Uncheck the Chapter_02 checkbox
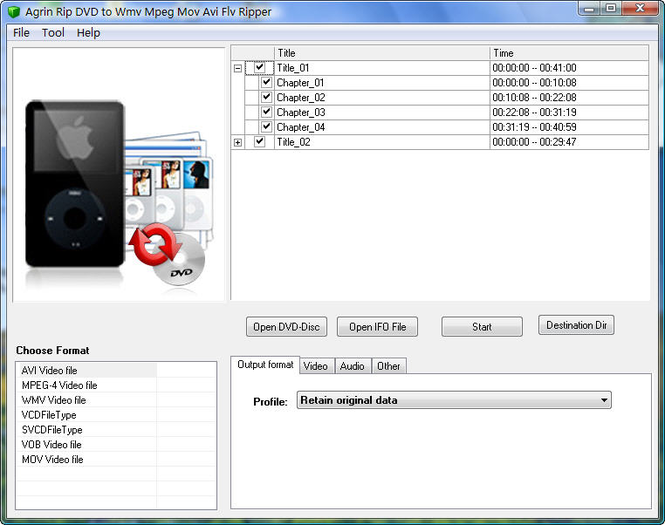Image resolution: width=665 pixels, height=525 pixels. (266, 97)
